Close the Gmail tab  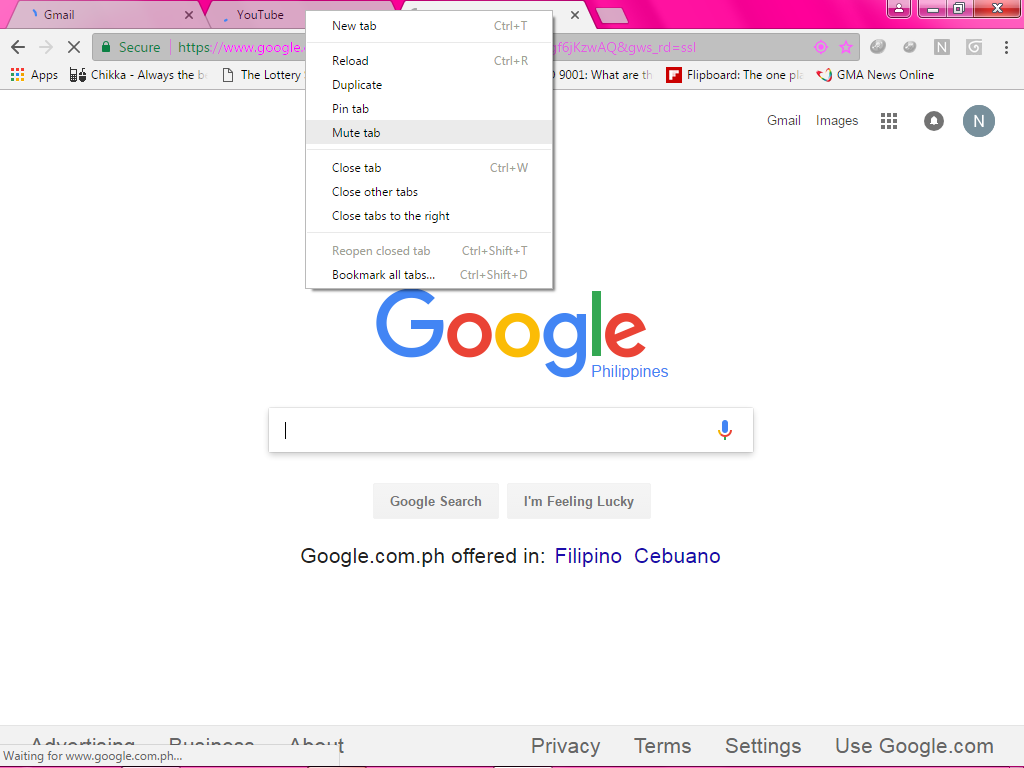pos(189,14)
